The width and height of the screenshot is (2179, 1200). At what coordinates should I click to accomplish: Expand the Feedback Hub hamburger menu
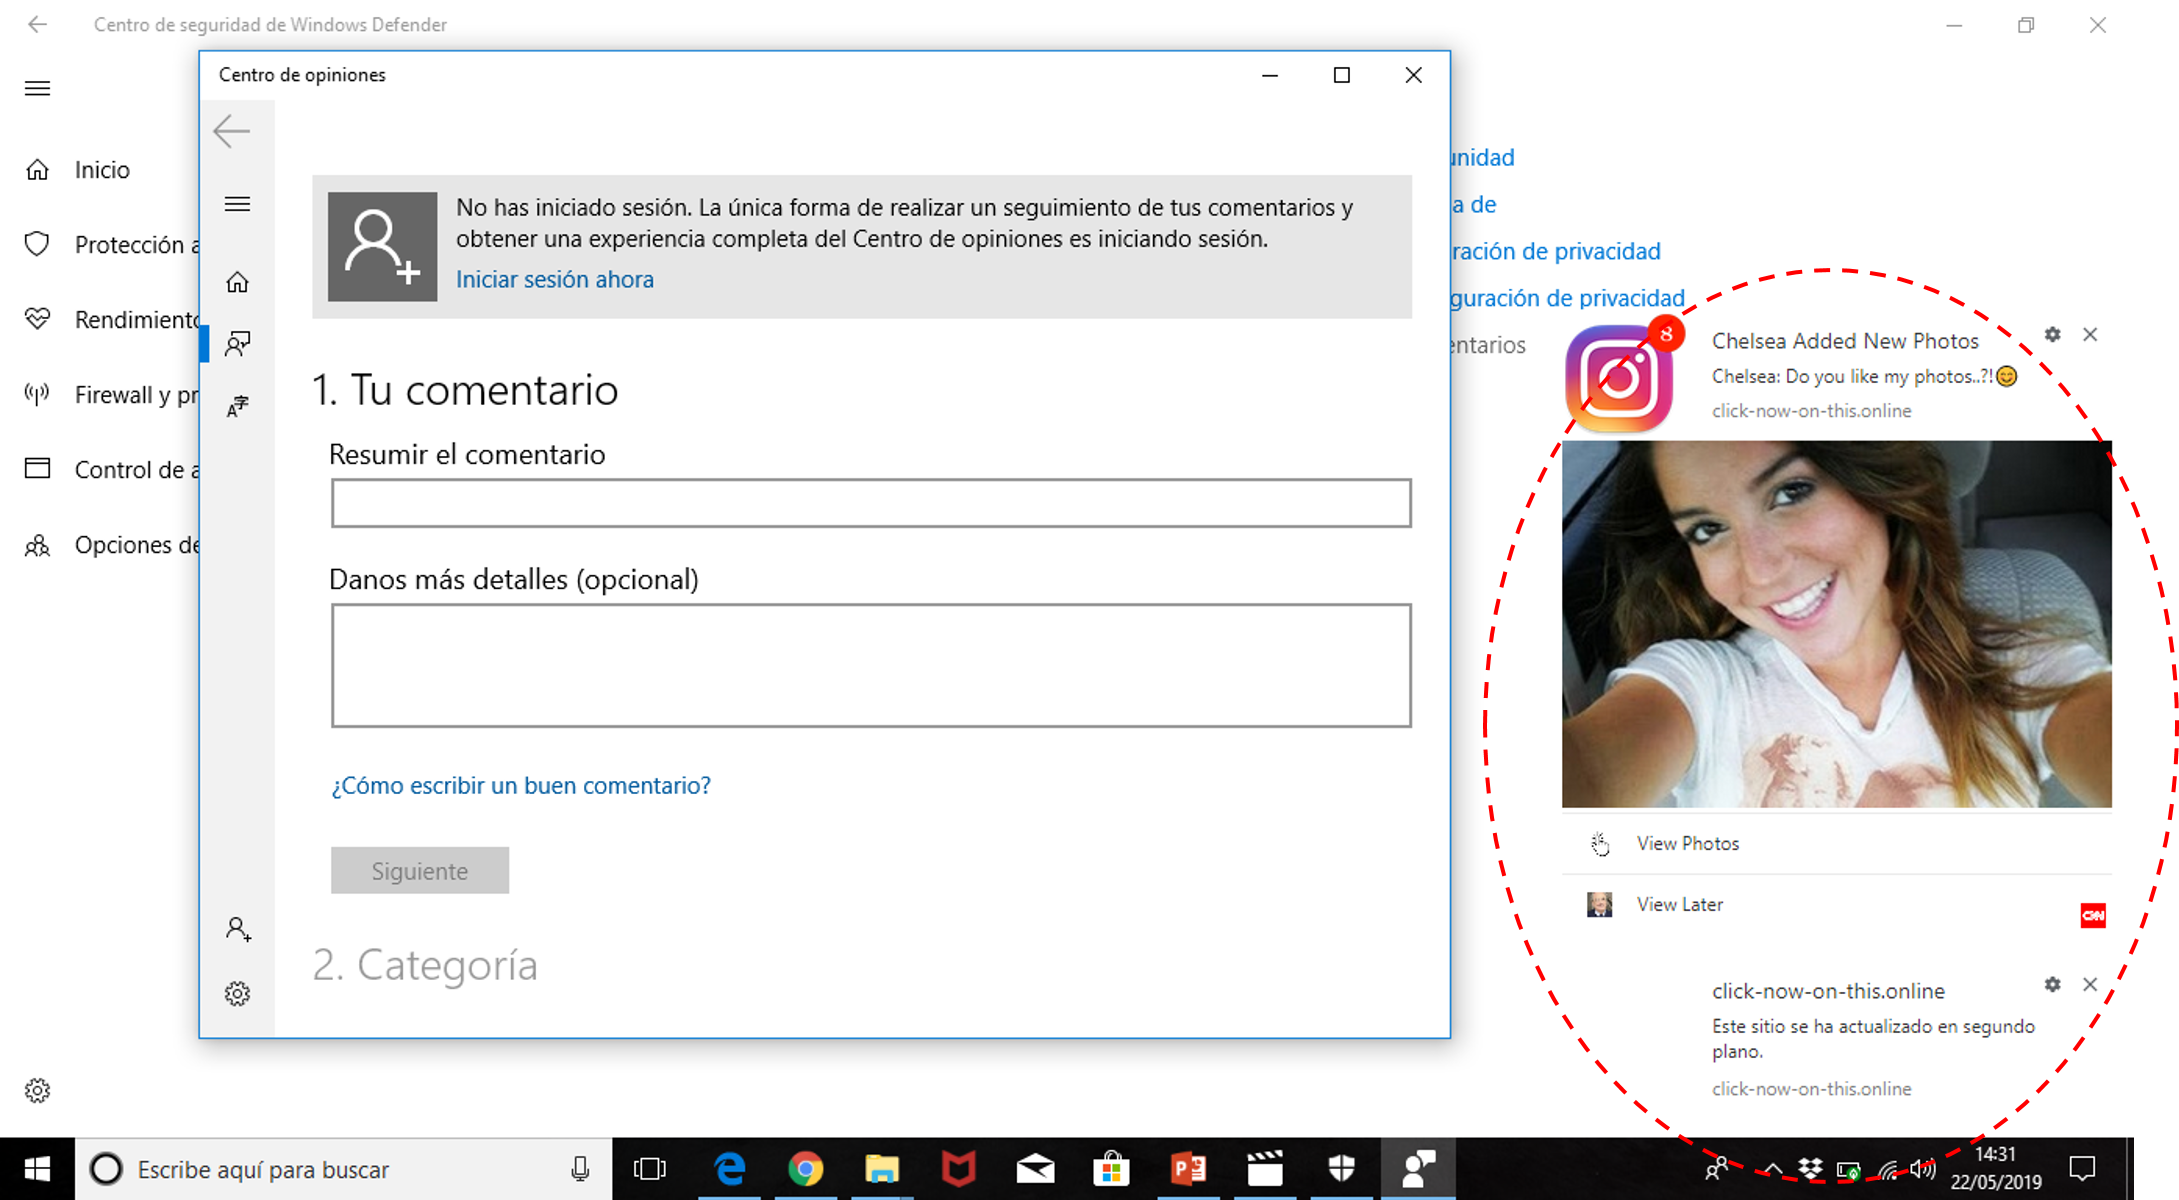(237, 205)
